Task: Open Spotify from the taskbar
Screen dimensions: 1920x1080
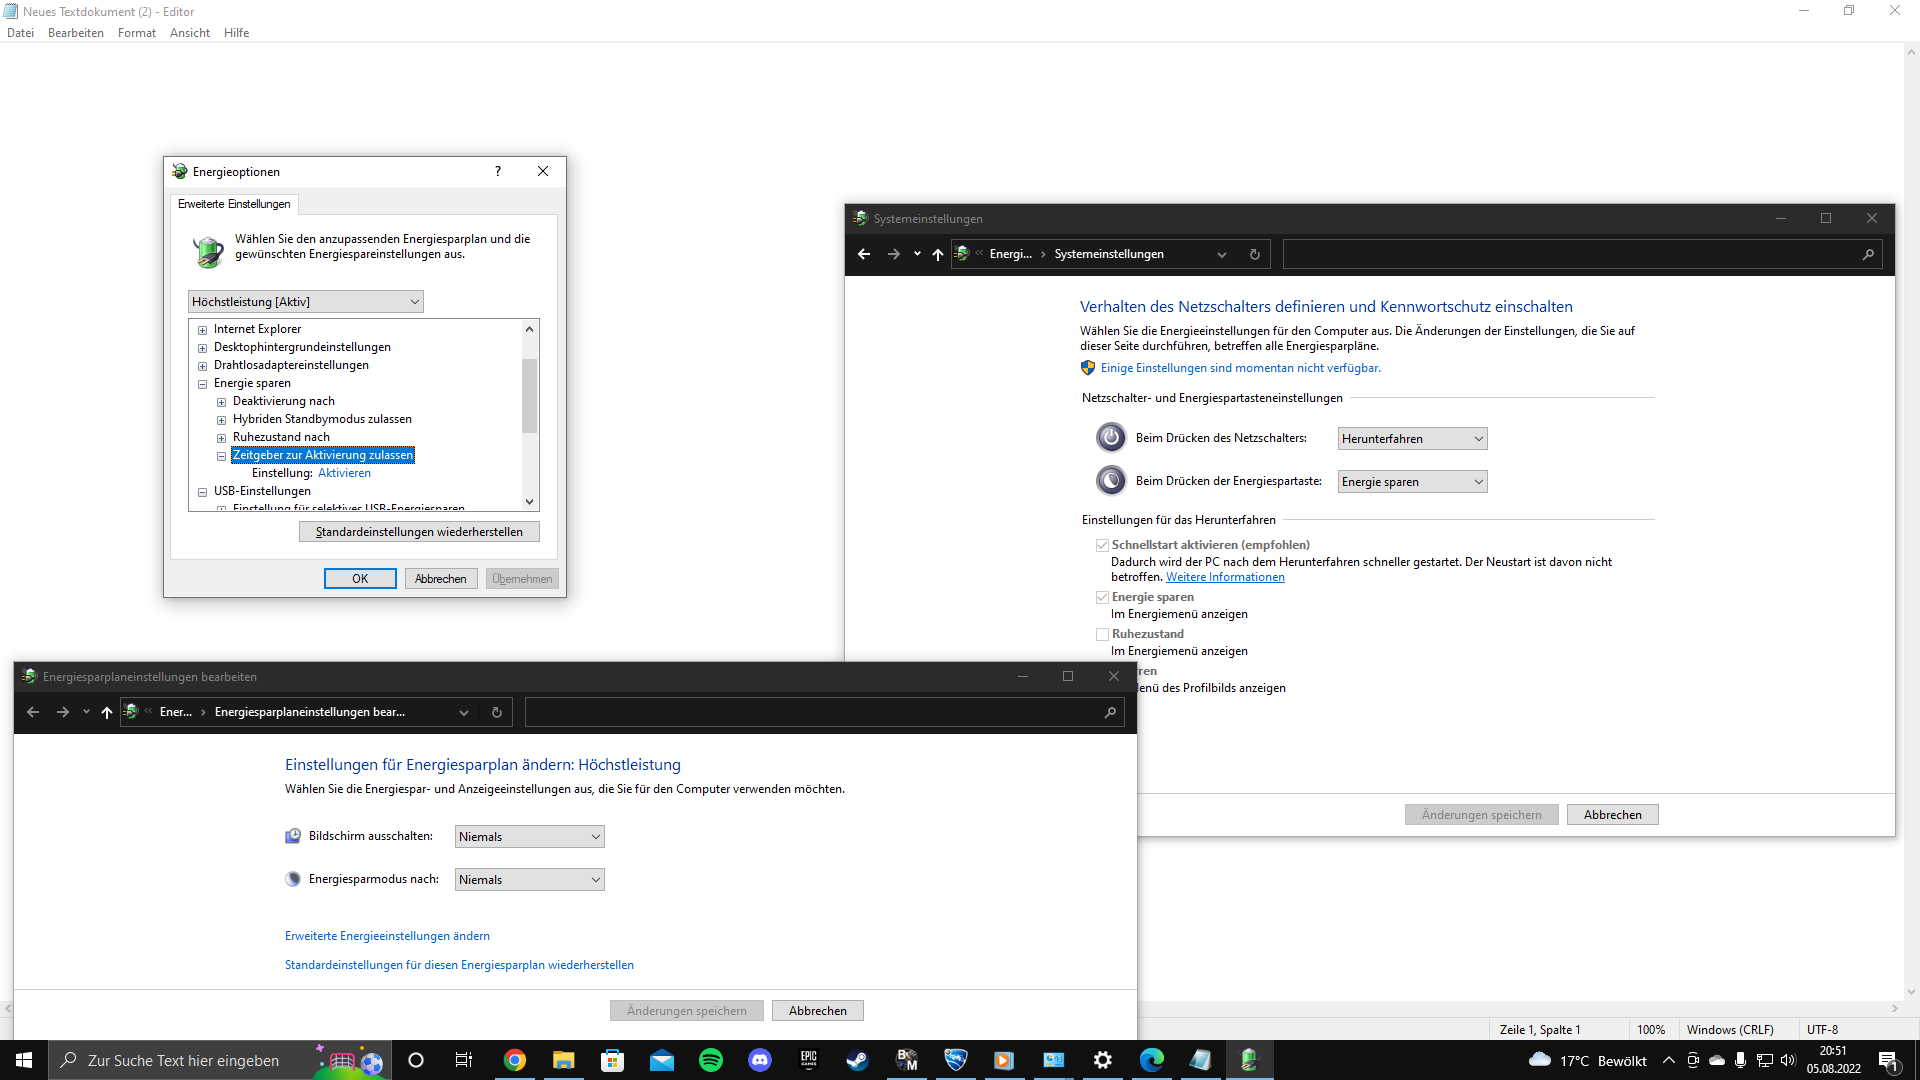Action: (712, 1060)
